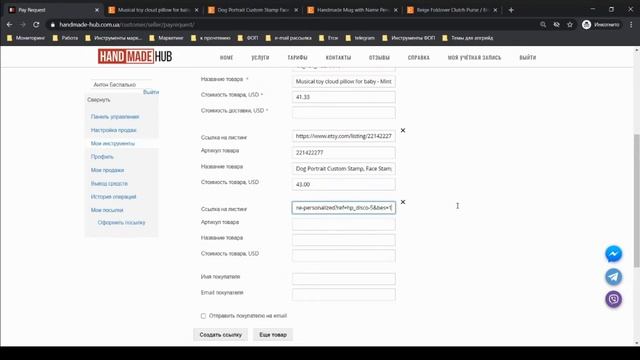This screenshot has height=360, width=640.
Task: Click Выйти link under the user name
Action: pos(151,92)
